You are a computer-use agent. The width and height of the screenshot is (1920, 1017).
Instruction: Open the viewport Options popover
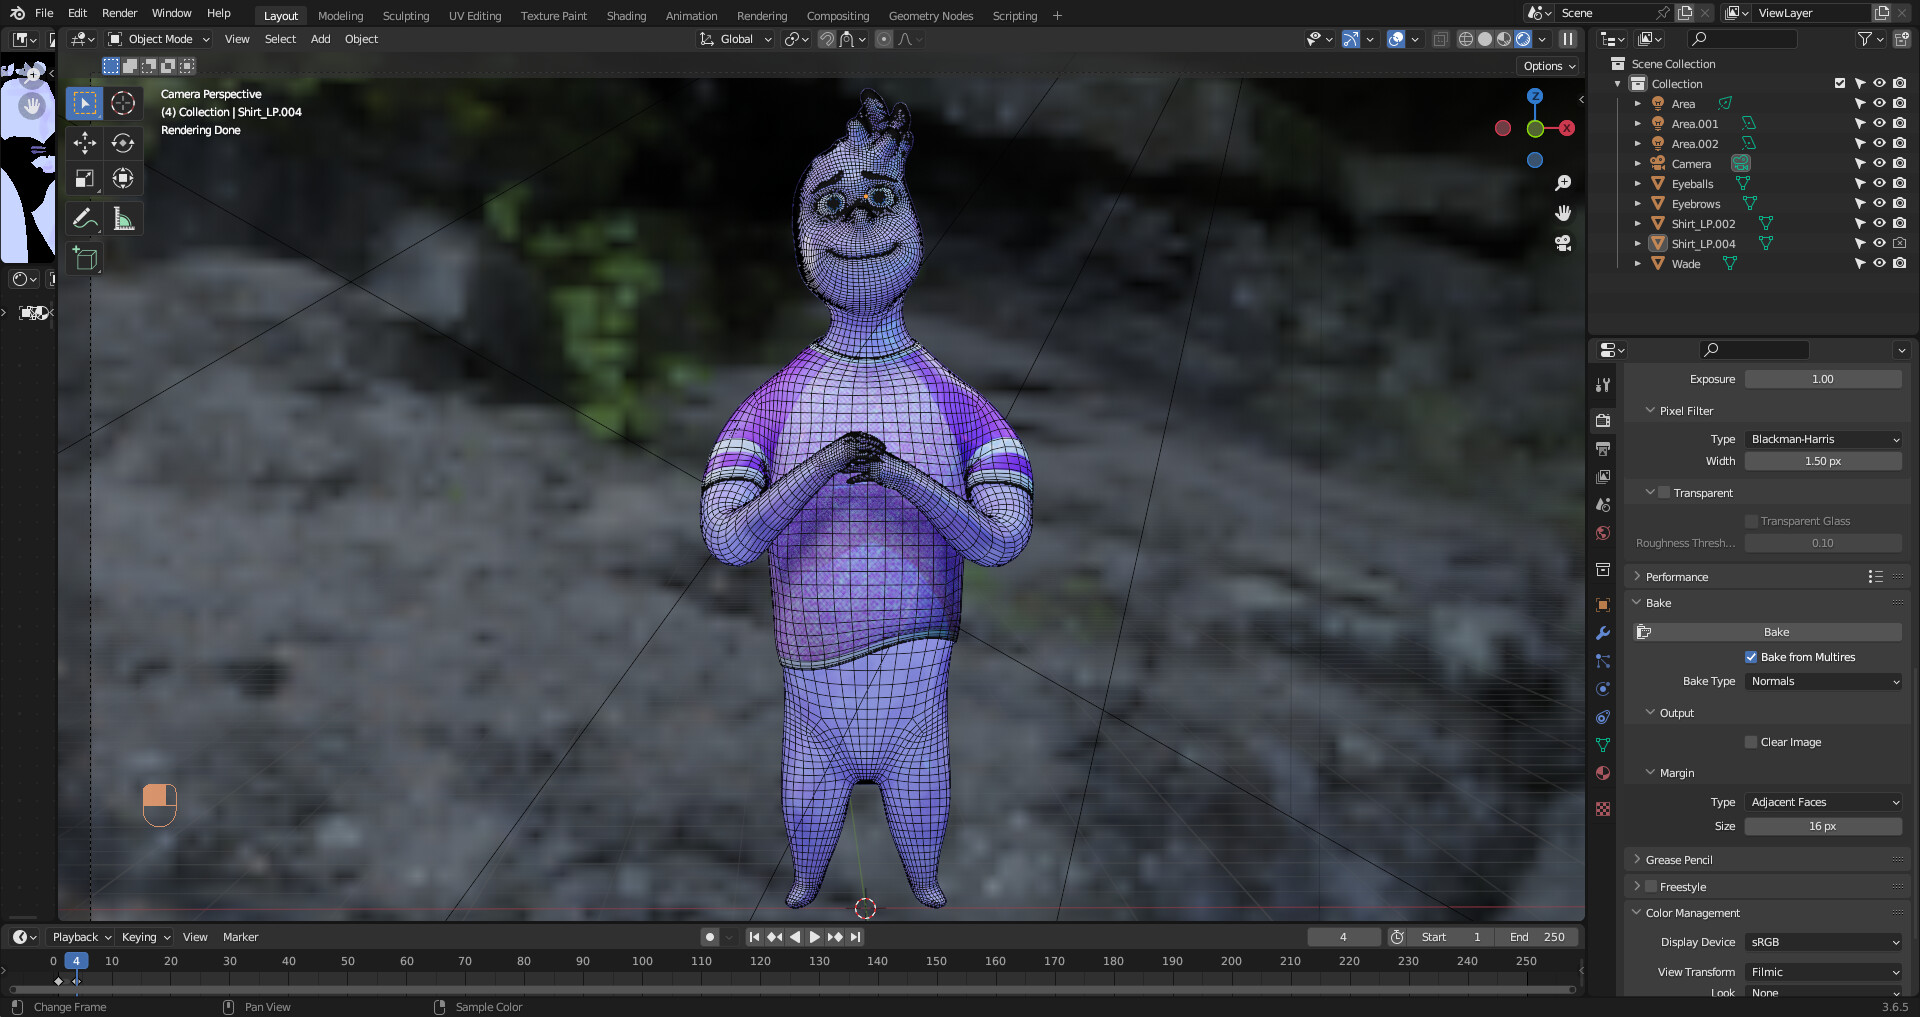tap(1547, 65)
